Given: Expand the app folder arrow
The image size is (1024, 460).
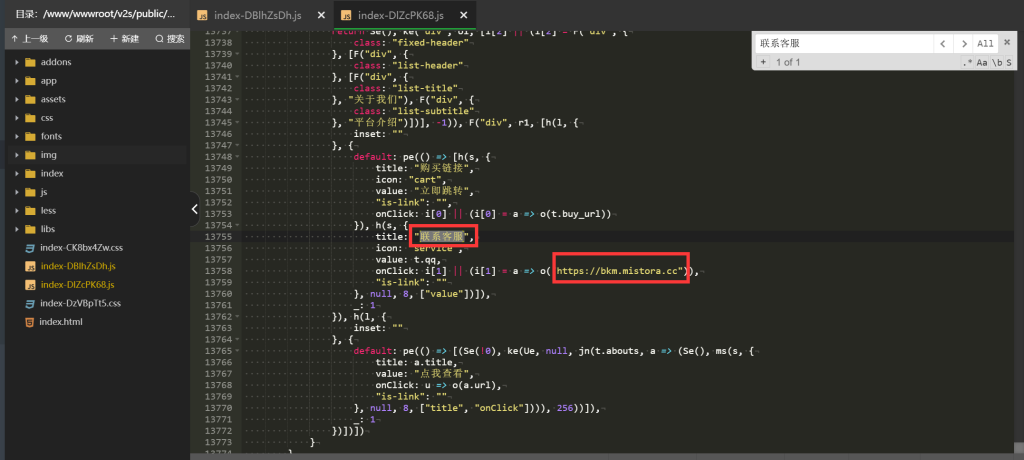Looking at the screenshot, I should point(16,81).
